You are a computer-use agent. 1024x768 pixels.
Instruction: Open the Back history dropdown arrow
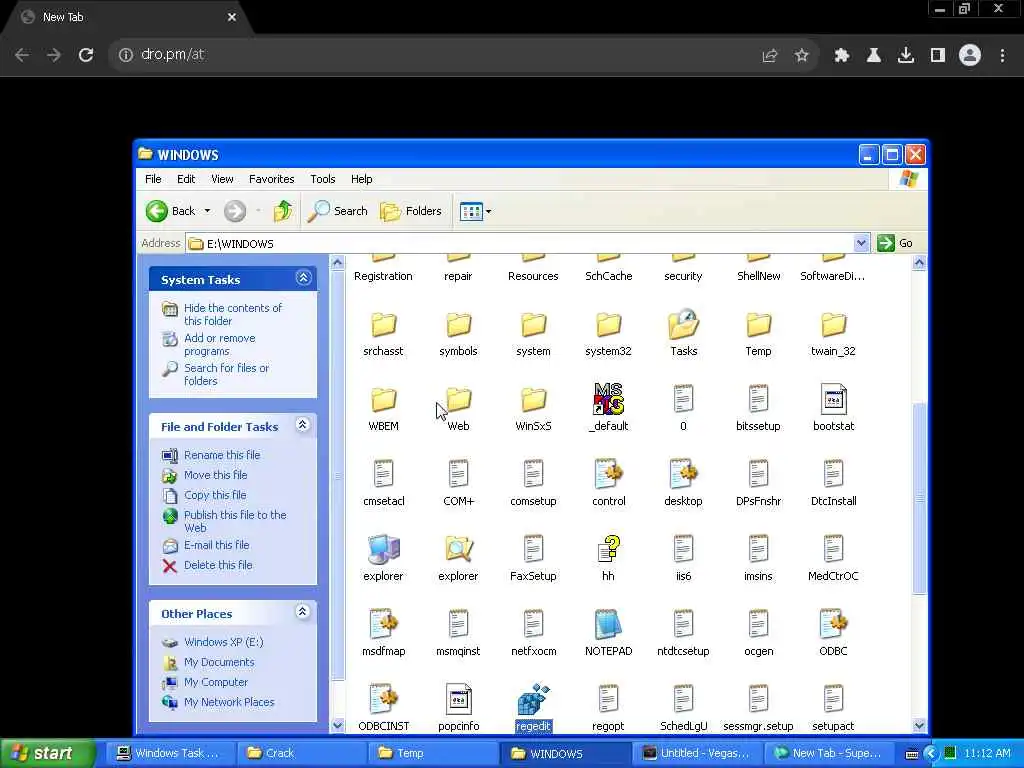coord(207,211)
